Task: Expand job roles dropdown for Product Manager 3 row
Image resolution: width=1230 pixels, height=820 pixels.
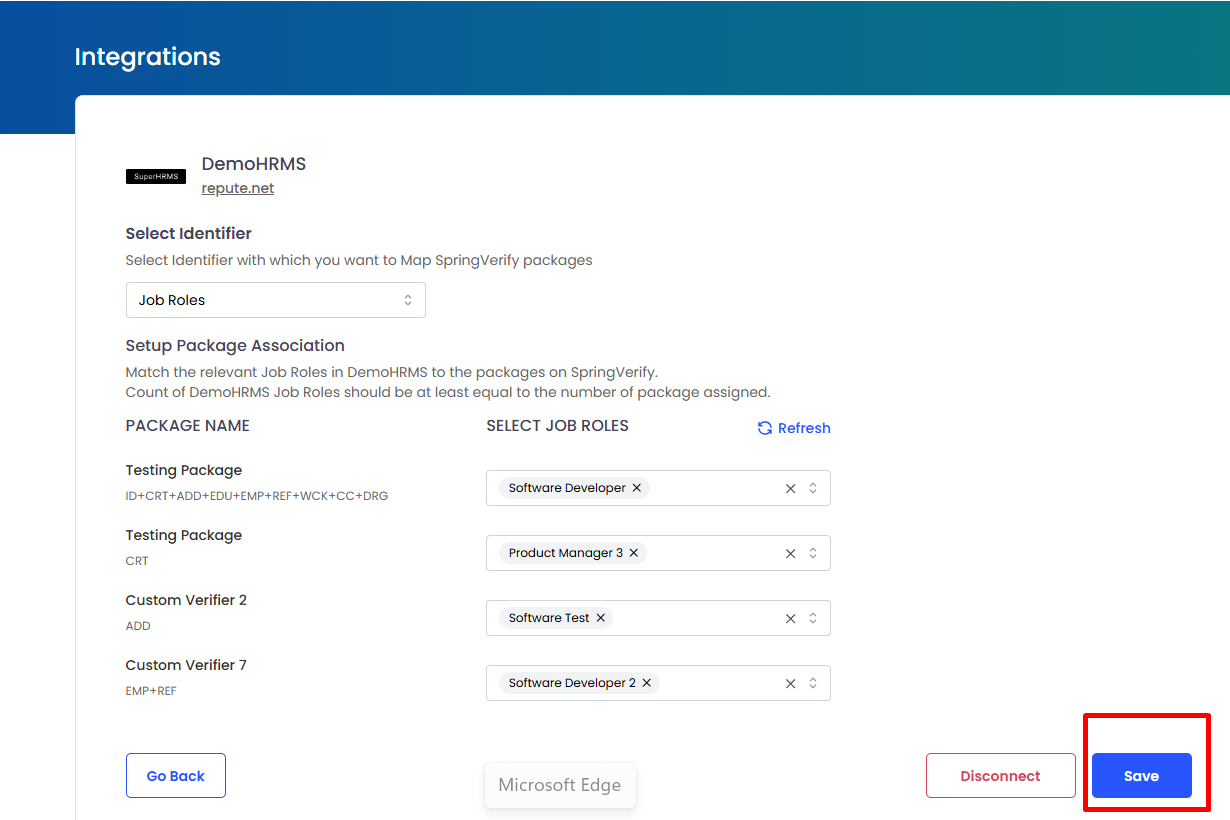Action: tap(813, 553)
